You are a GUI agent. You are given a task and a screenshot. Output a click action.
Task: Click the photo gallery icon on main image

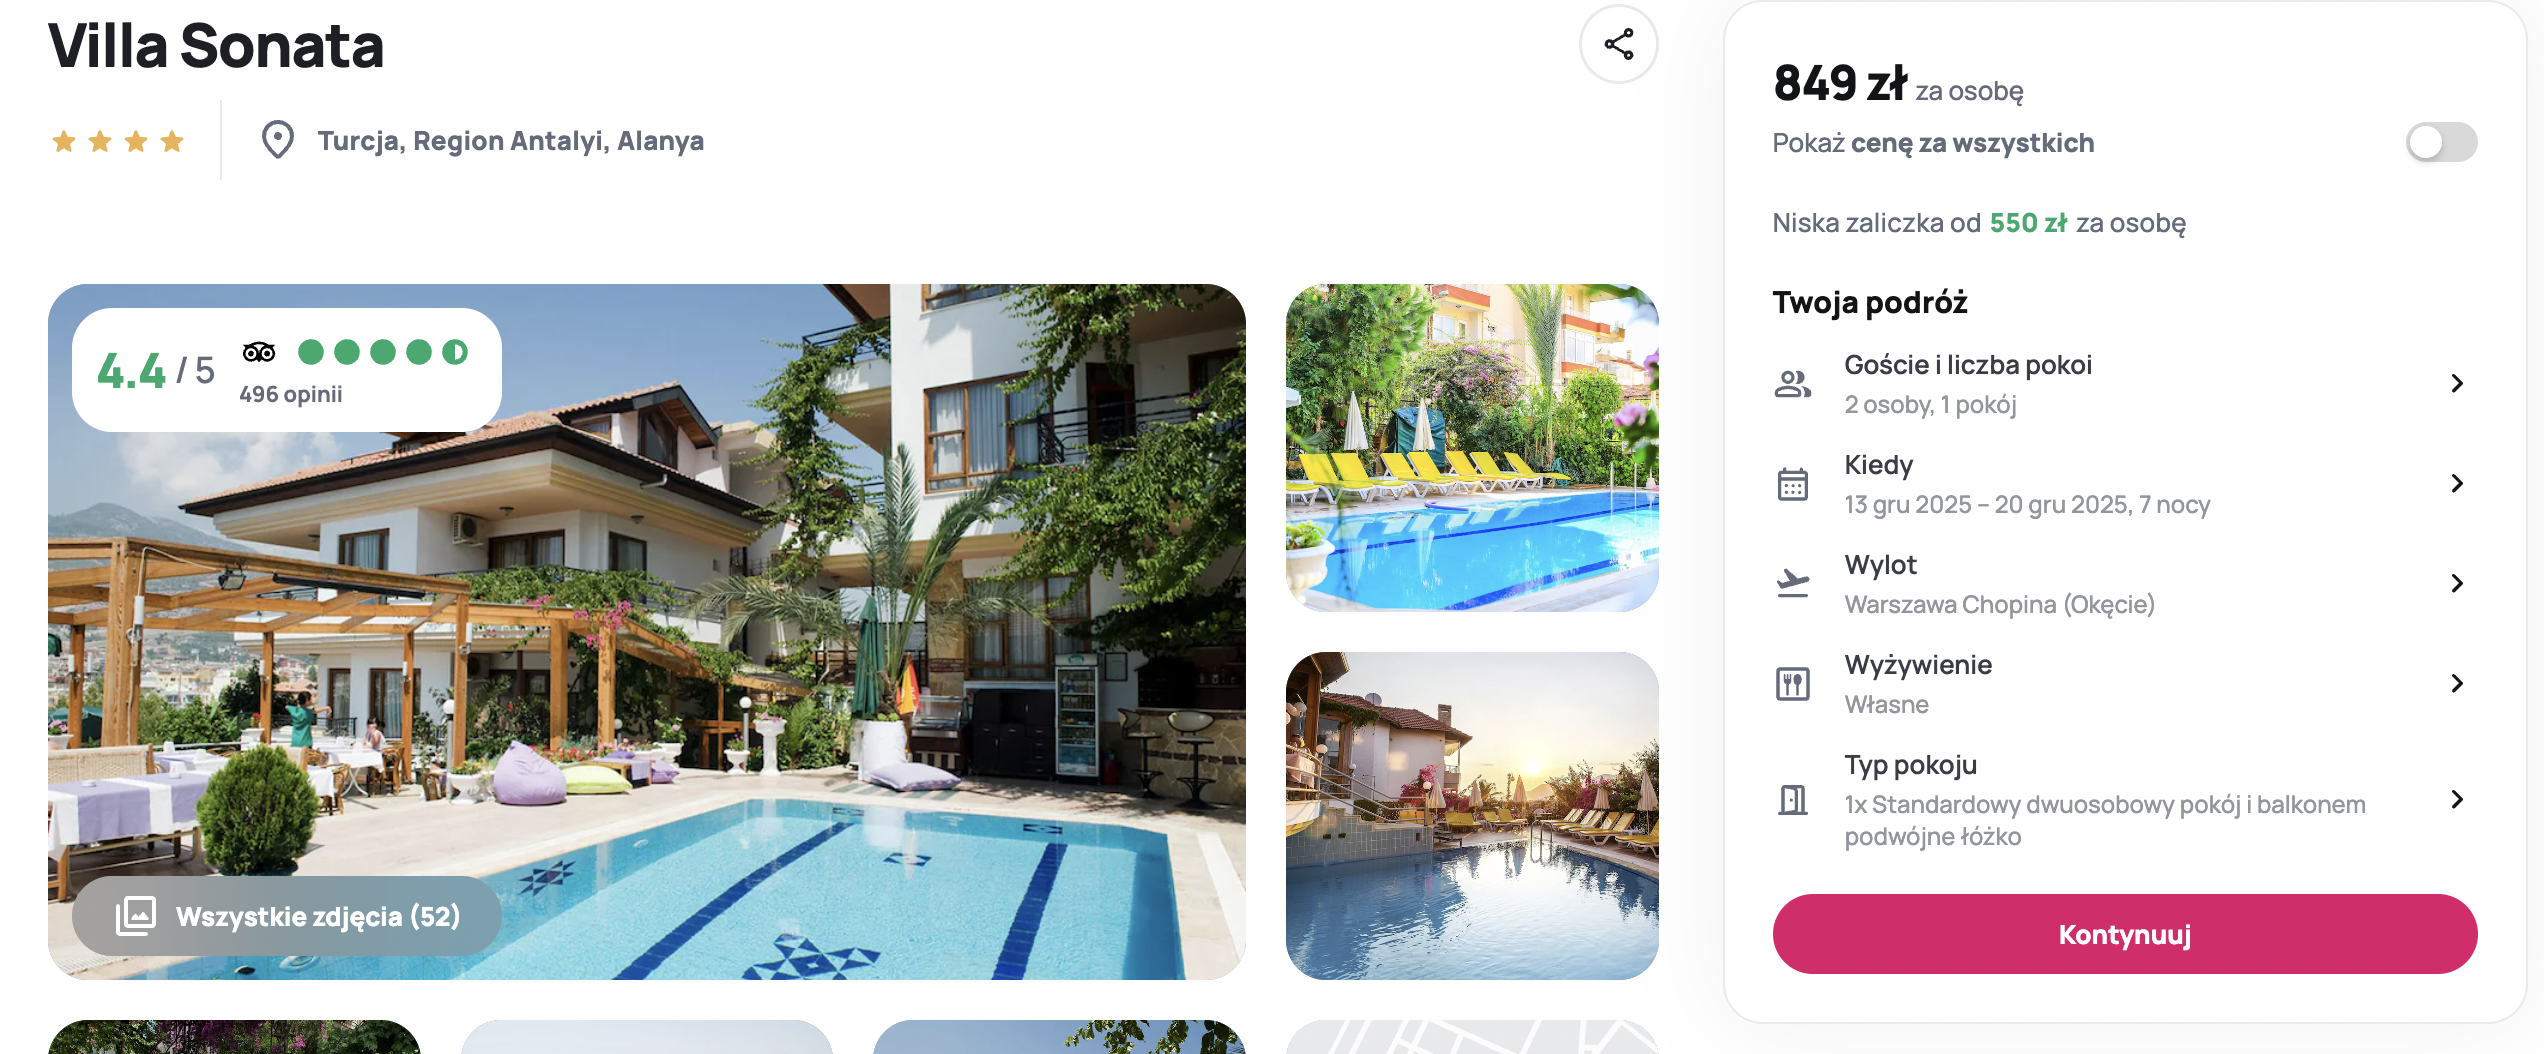[136, 916]
